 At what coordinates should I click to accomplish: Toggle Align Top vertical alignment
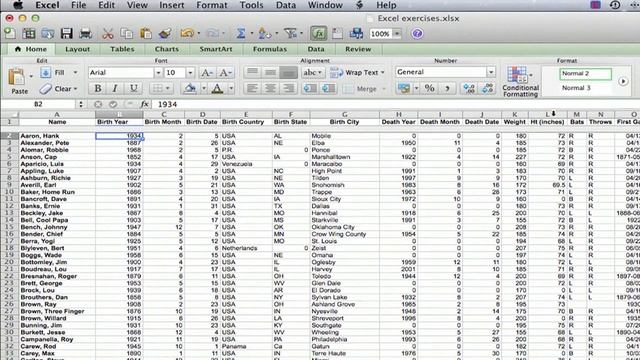click(x=253, y=73)
